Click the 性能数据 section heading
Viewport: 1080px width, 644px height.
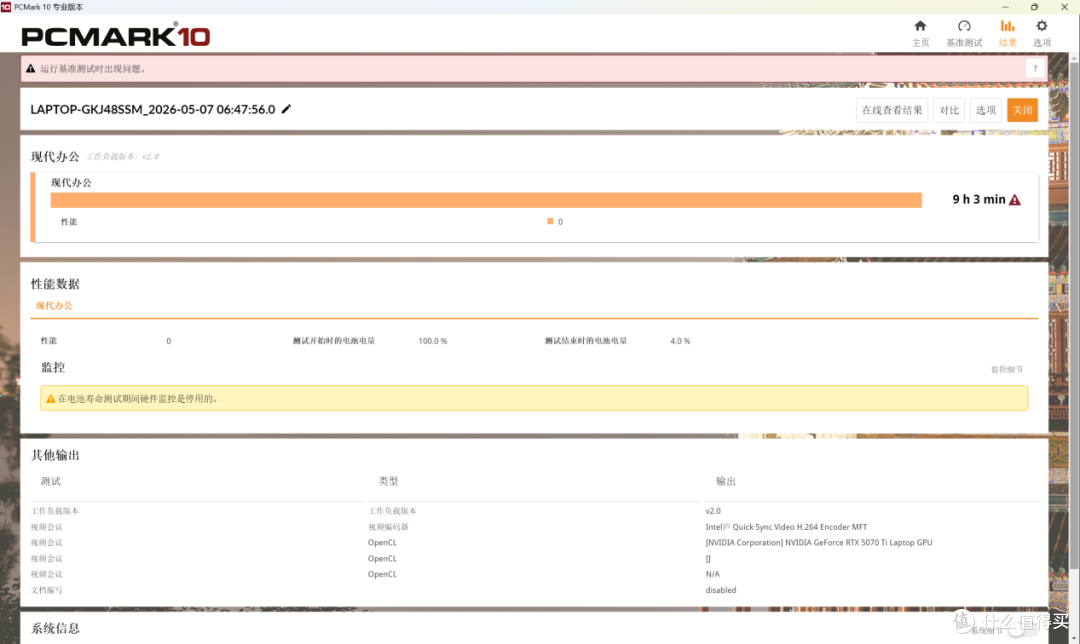(55, 284)
